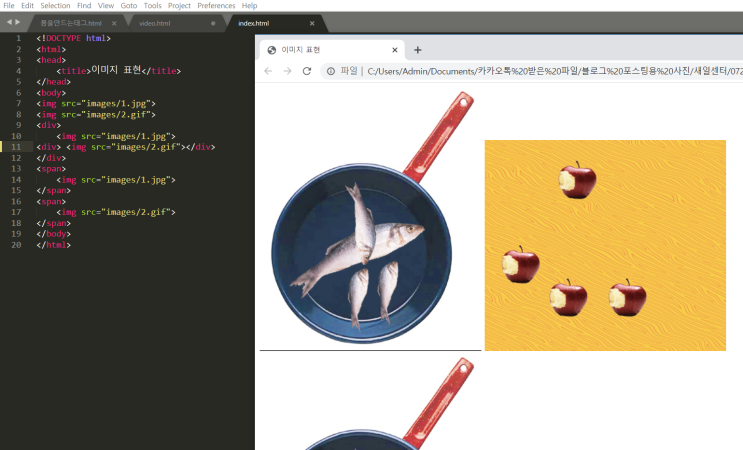Click the head tag on line 3
743x450 pixels.
tap(51, 60)
